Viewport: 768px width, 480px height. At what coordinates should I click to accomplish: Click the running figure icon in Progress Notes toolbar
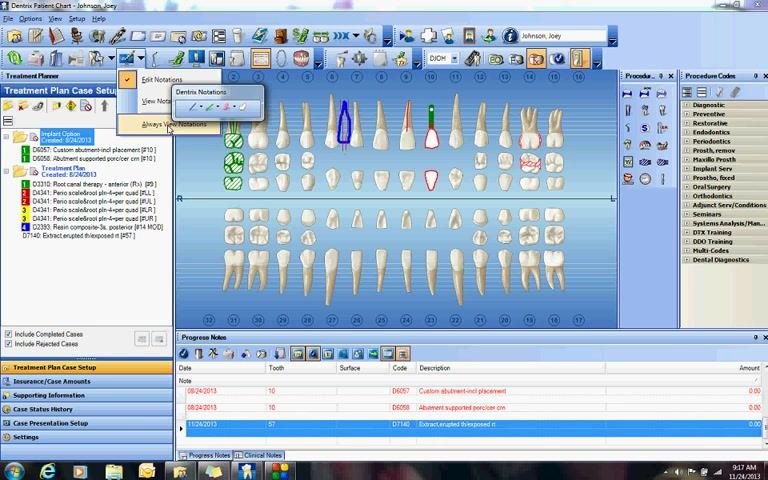pyautogui.click(x=213, y=353)
